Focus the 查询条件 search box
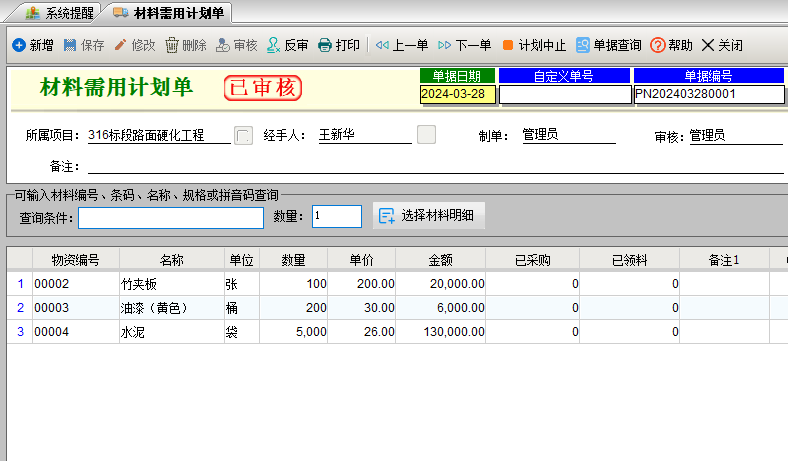Image resolution: width=788 pixels, height=461 pixels. click(171, 218)
